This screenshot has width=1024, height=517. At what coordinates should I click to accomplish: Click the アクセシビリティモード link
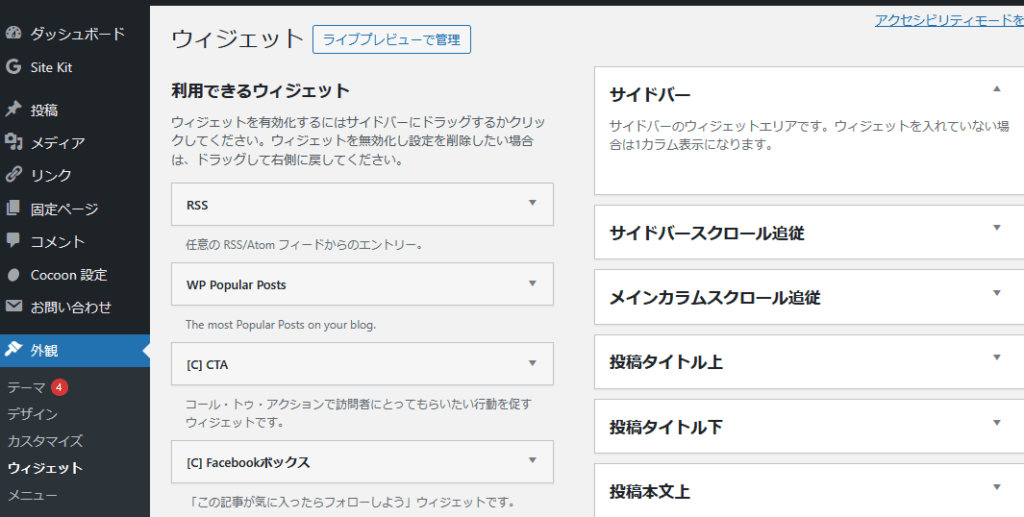948,20
